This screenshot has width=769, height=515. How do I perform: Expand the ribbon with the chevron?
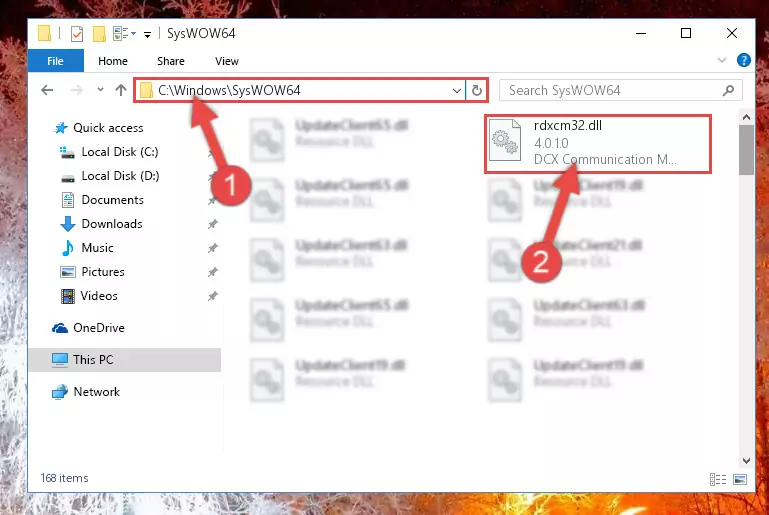tap(722, 60)
